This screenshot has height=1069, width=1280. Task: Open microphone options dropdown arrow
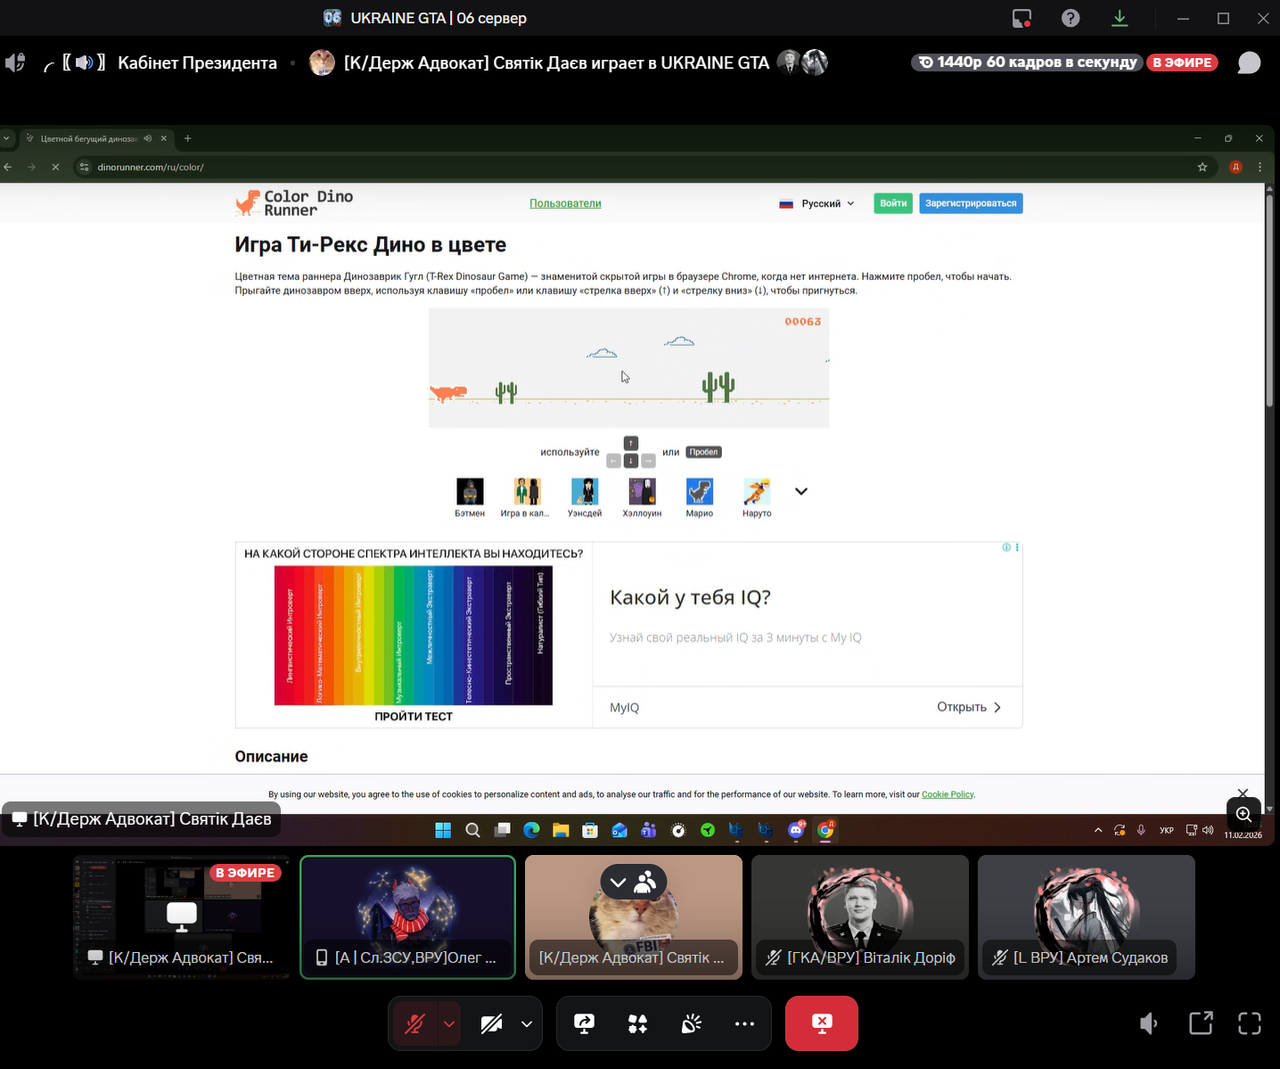click(x=449, y=1024)
